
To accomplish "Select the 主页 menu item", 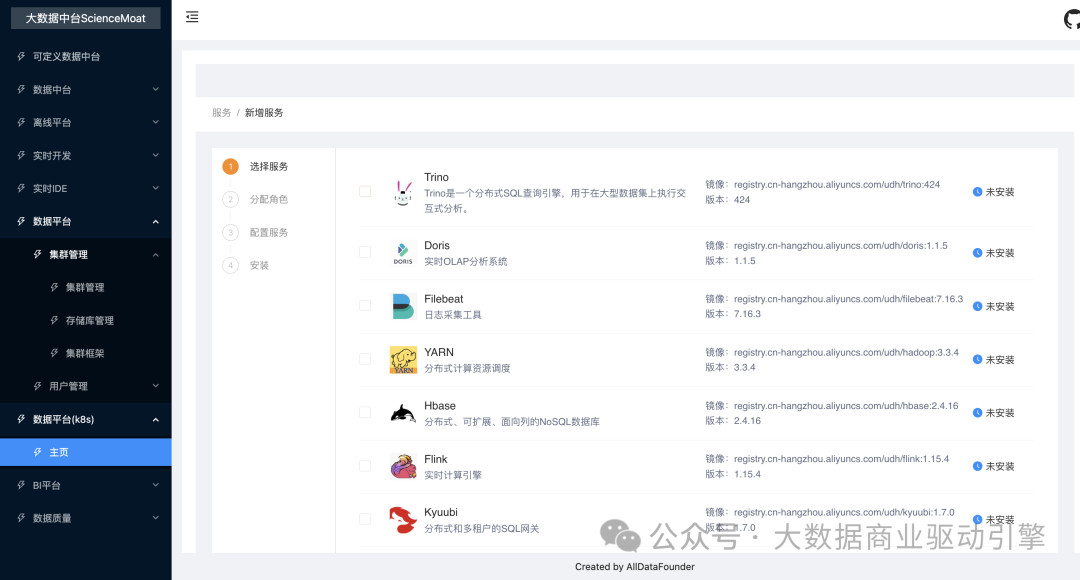I will pyautogui.click(x=58, y=453).
